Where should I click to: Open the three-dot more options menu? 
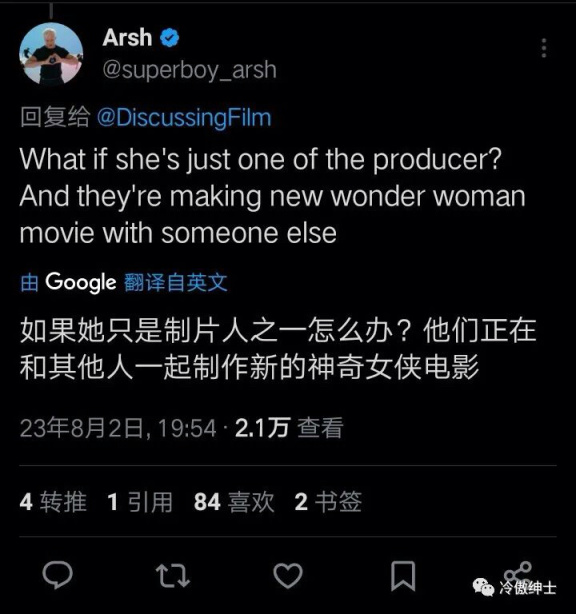(544, 48)
